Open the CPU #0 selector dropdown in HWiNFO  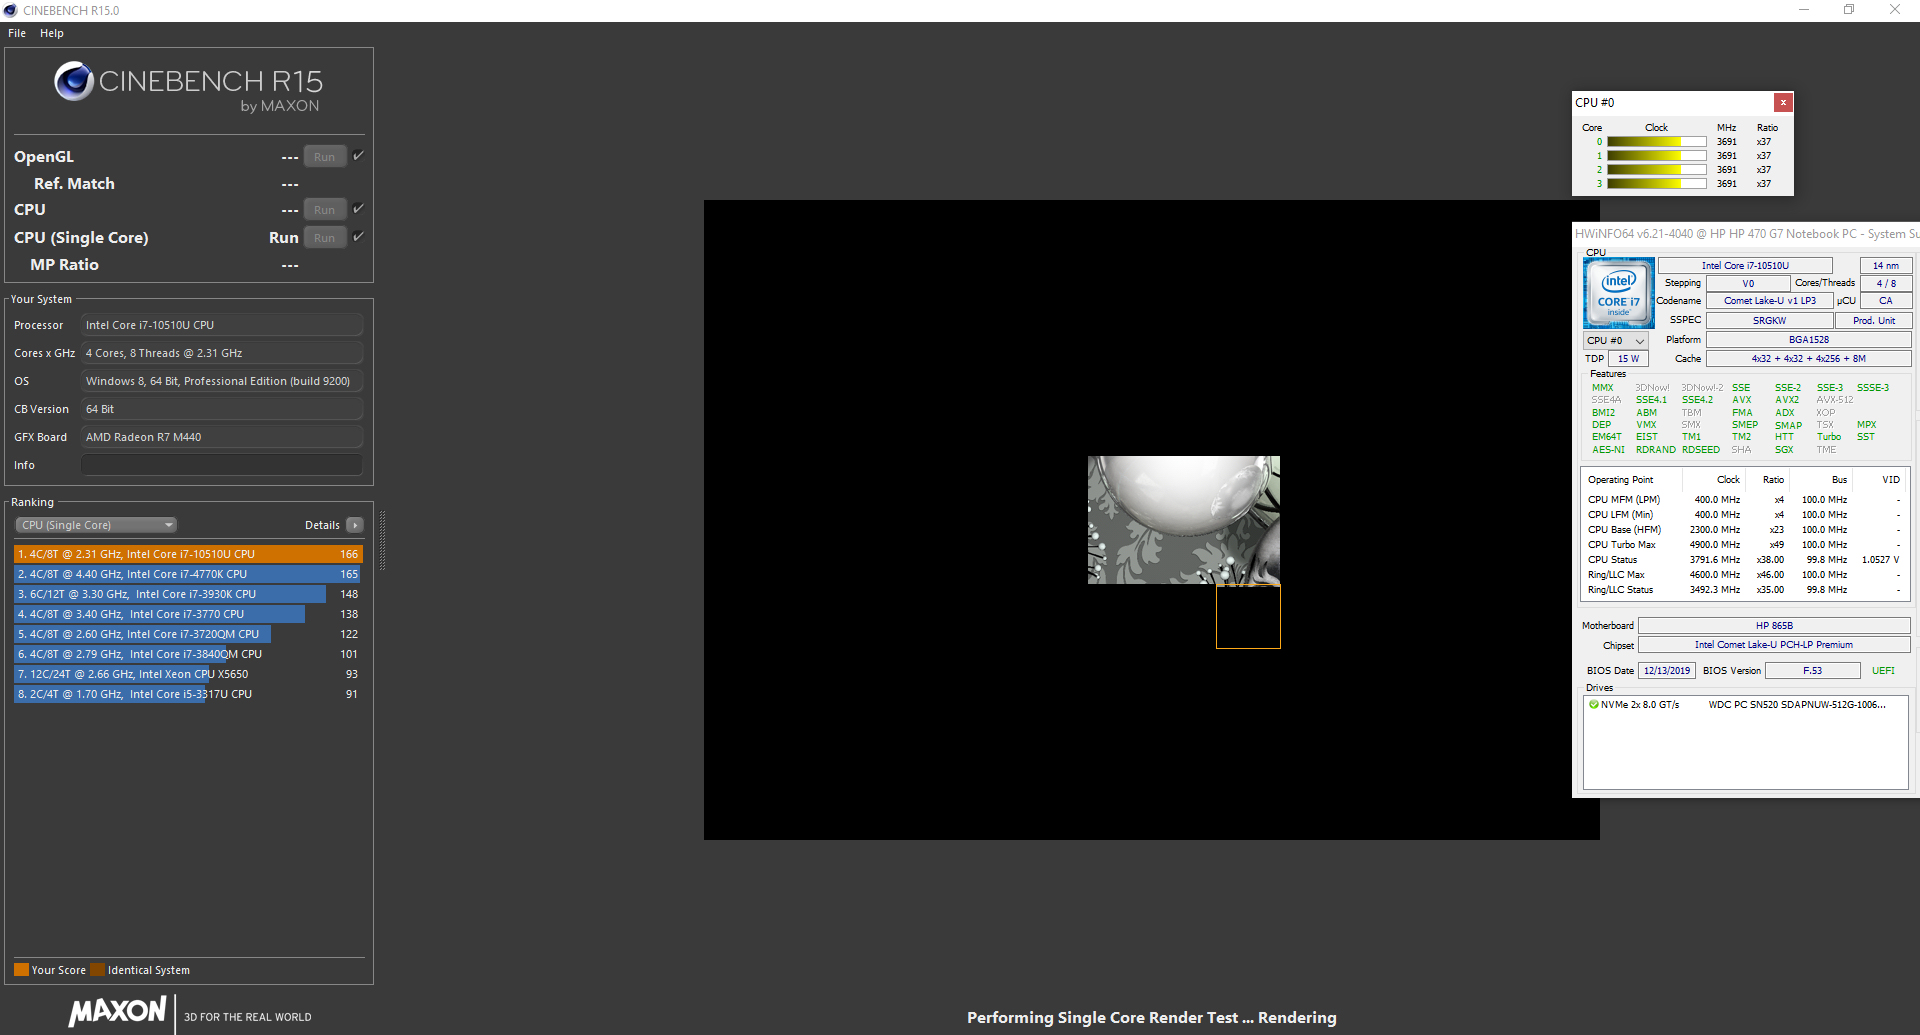click(x=1615, y=341)
